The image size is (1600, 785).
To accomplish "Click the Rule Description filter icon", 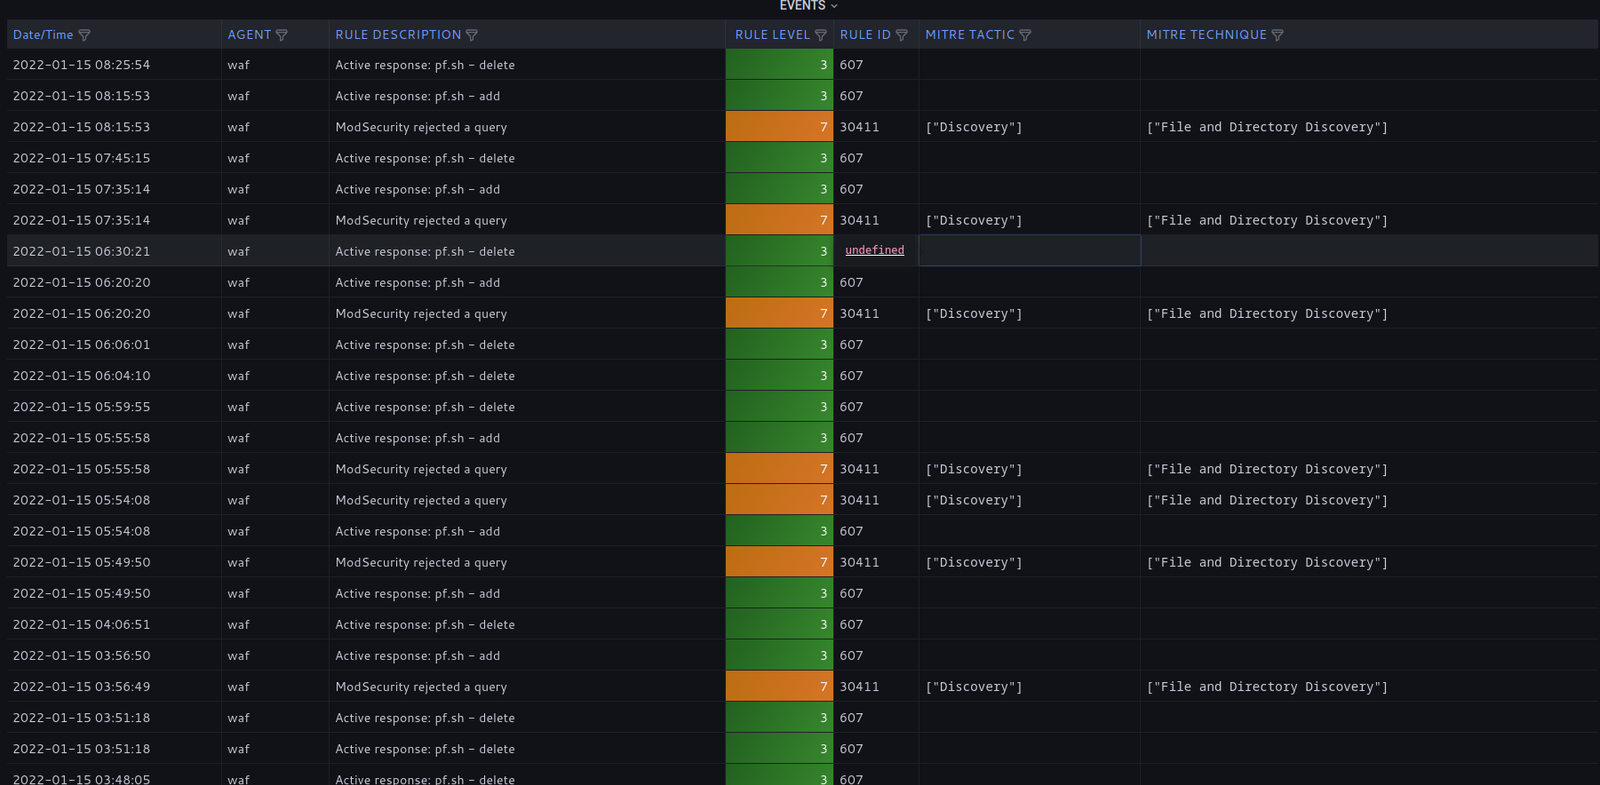I will pyautogui.click(x=472, y=35).
